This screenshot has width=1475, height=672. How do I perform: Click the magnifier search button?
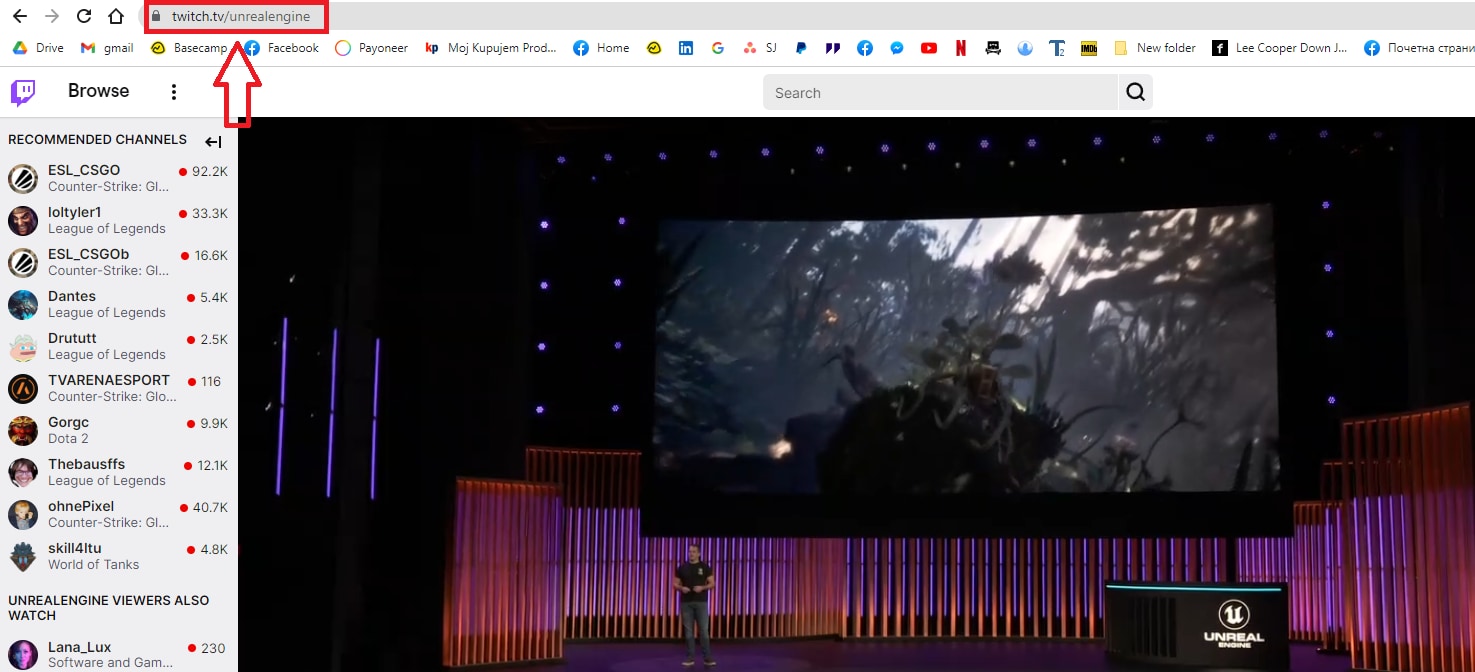(x=1135, y=93)
